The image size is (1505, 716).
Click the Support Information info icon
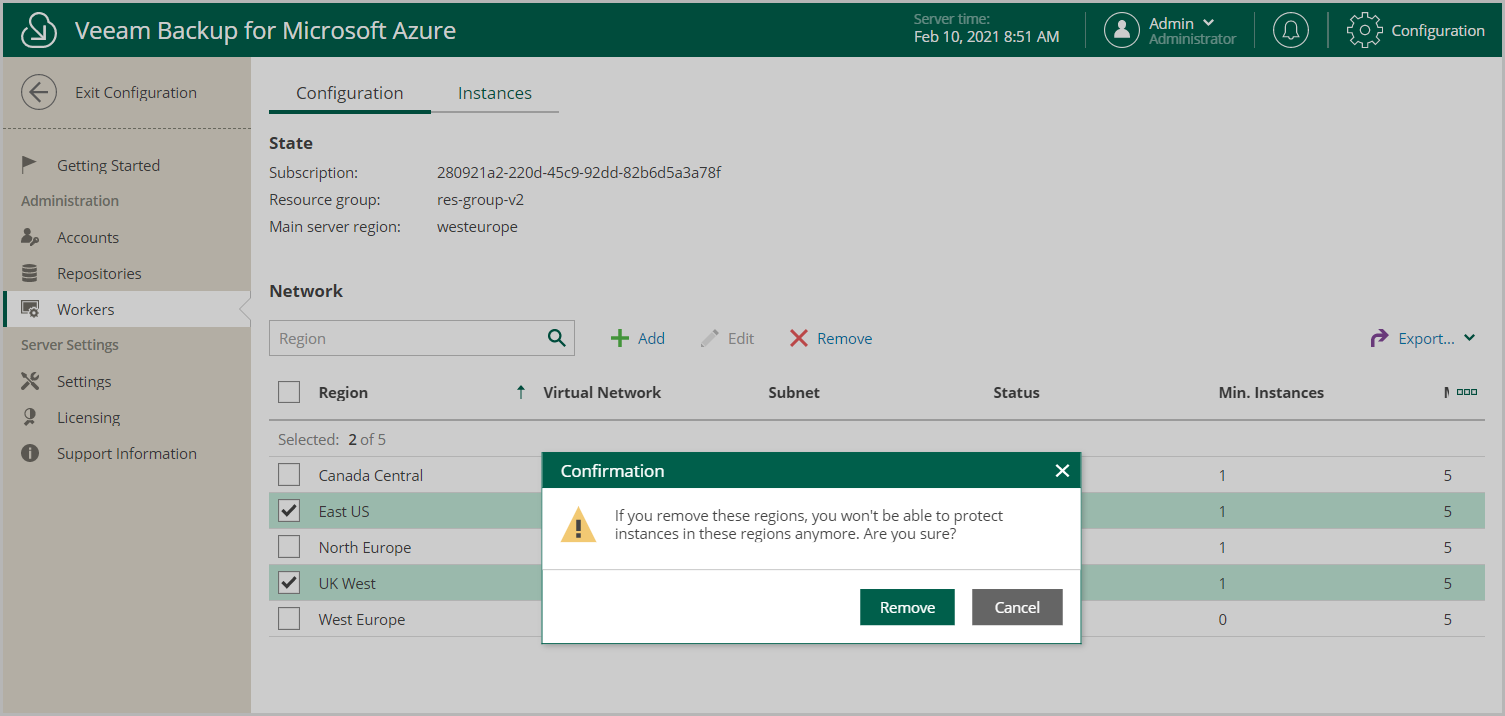pos(30,453)
